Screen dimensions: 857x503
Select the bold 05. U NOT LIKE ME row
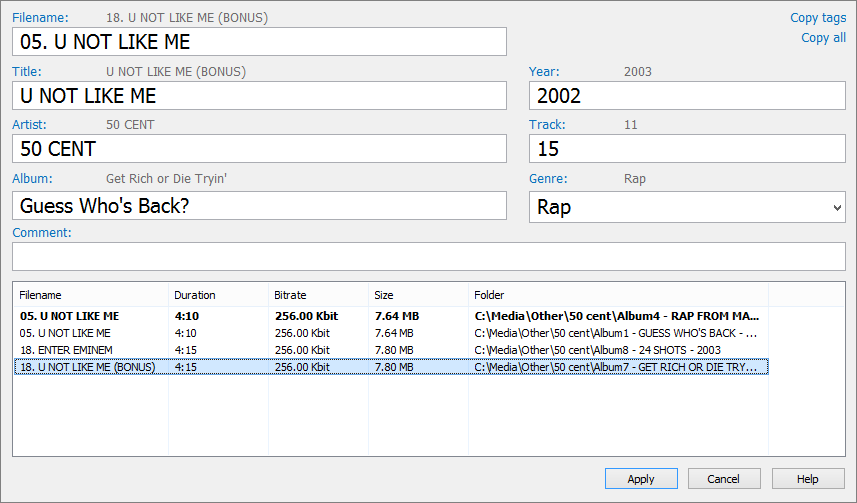pos(391,316)
